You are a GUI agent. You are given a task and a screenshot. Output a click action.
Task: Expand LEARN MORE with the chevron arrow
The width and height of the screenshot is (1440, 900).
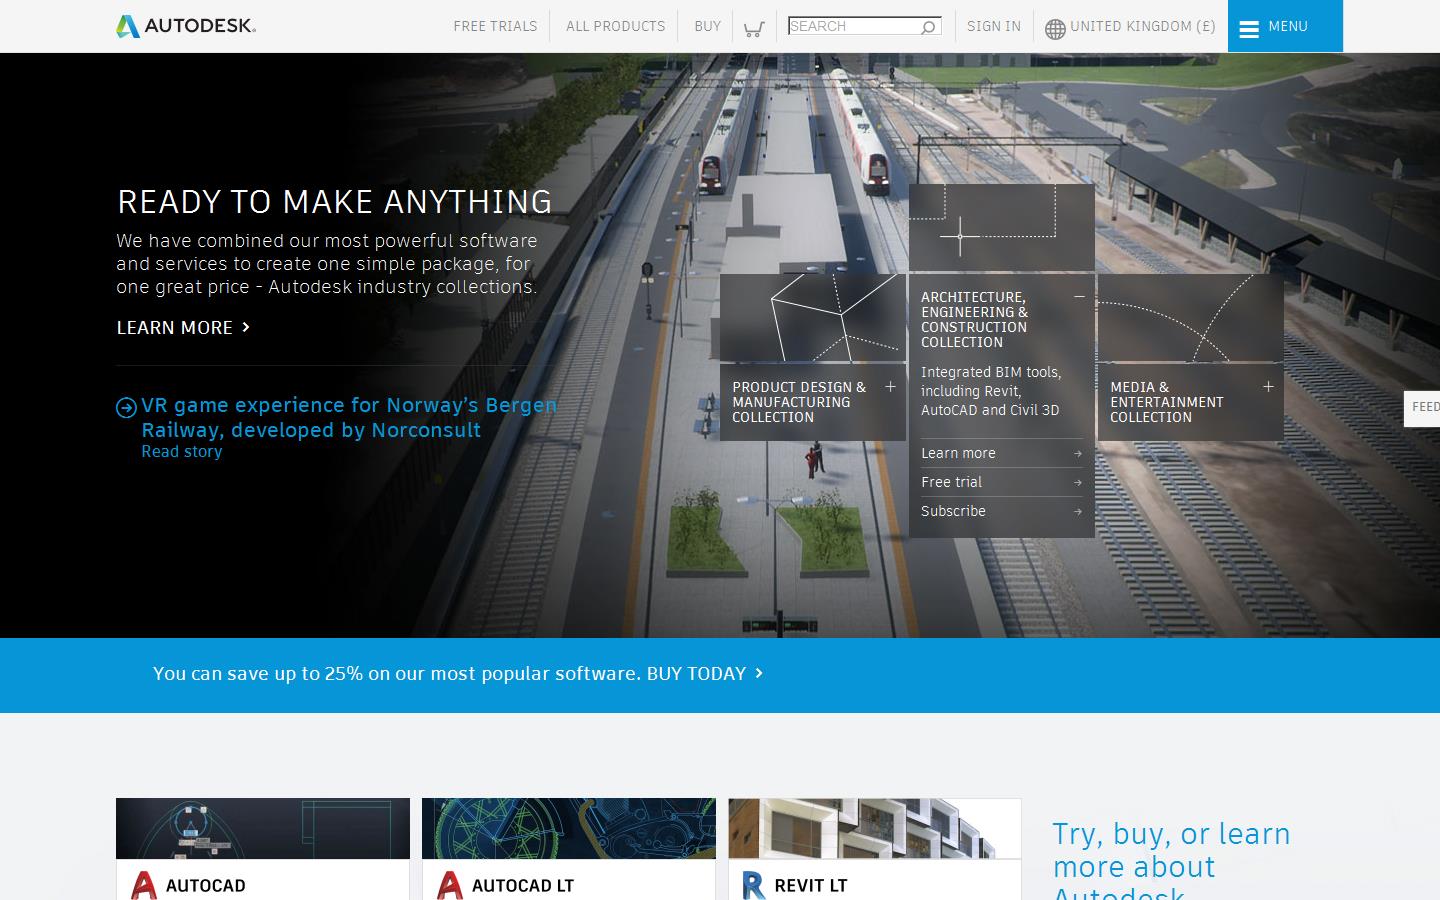[x=246, y=327]
